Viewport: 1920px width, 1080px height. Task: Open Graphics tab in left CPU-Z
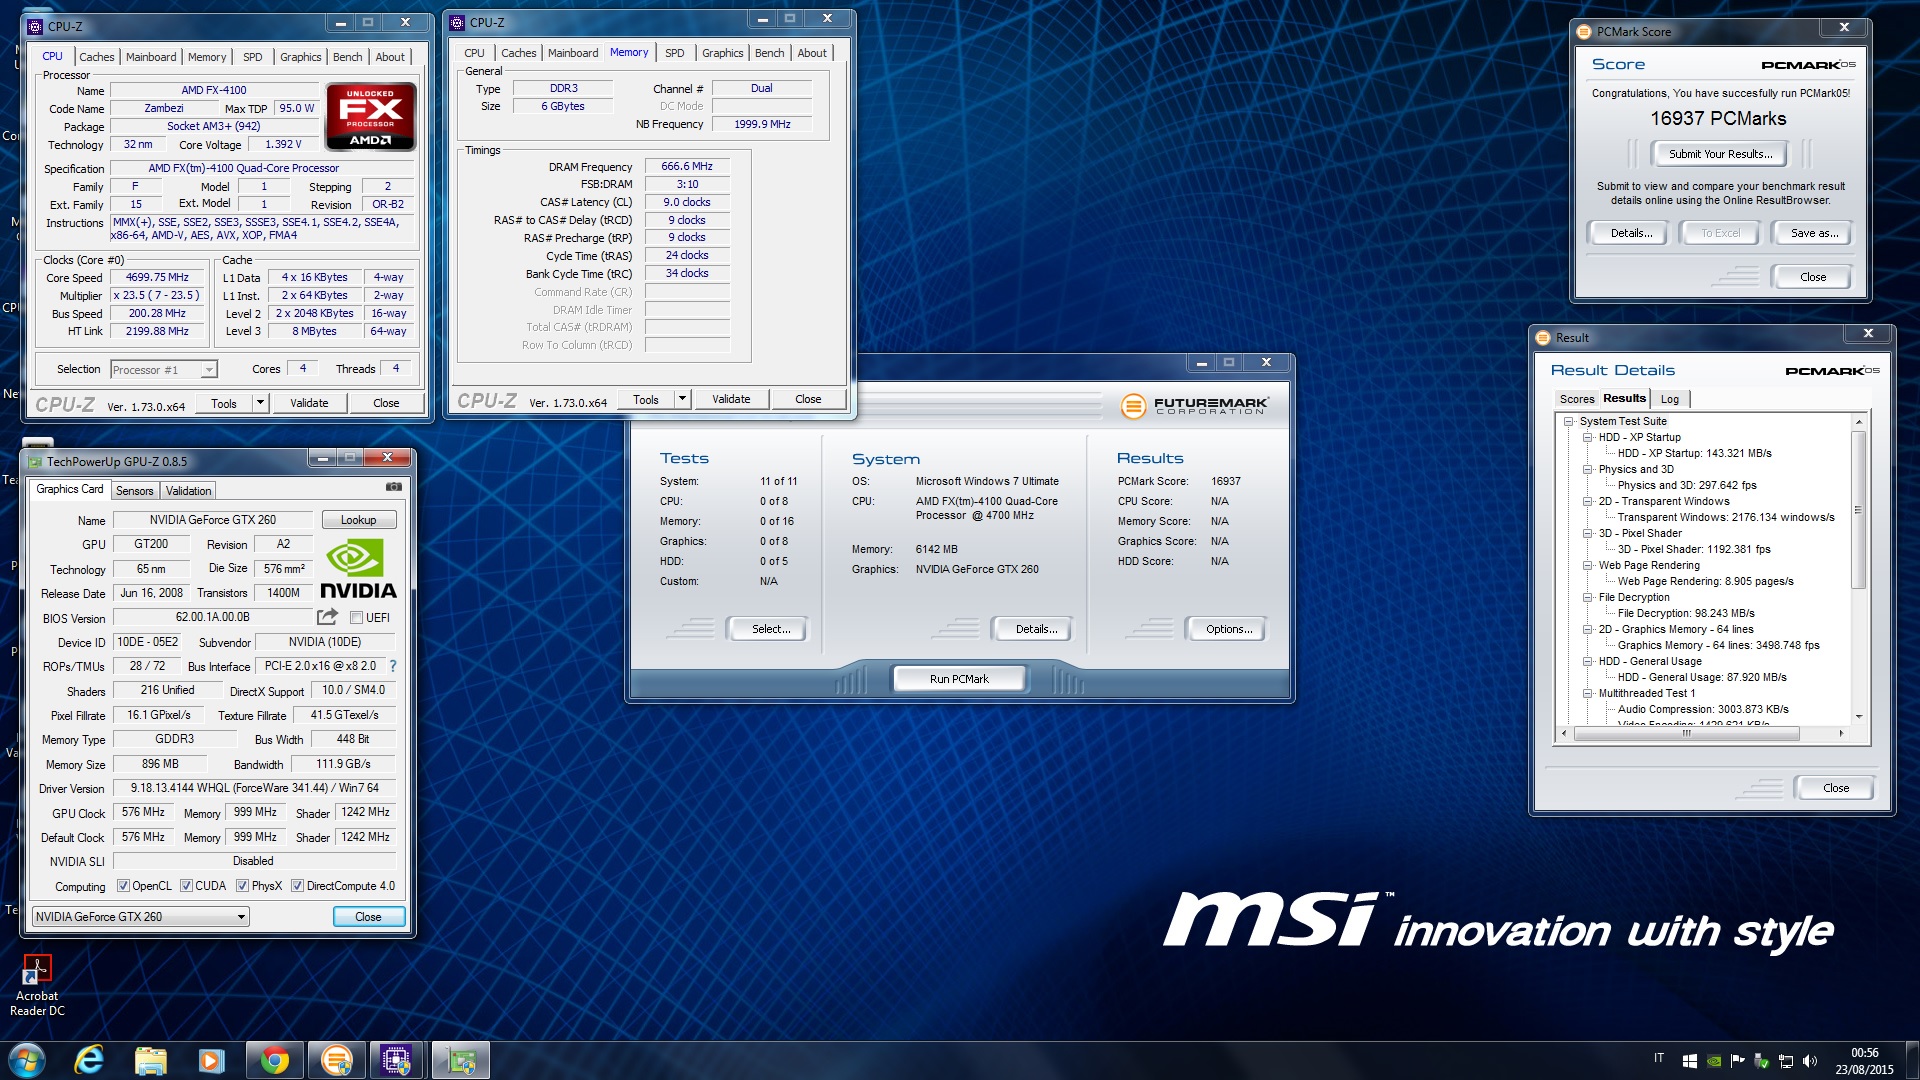300,57
